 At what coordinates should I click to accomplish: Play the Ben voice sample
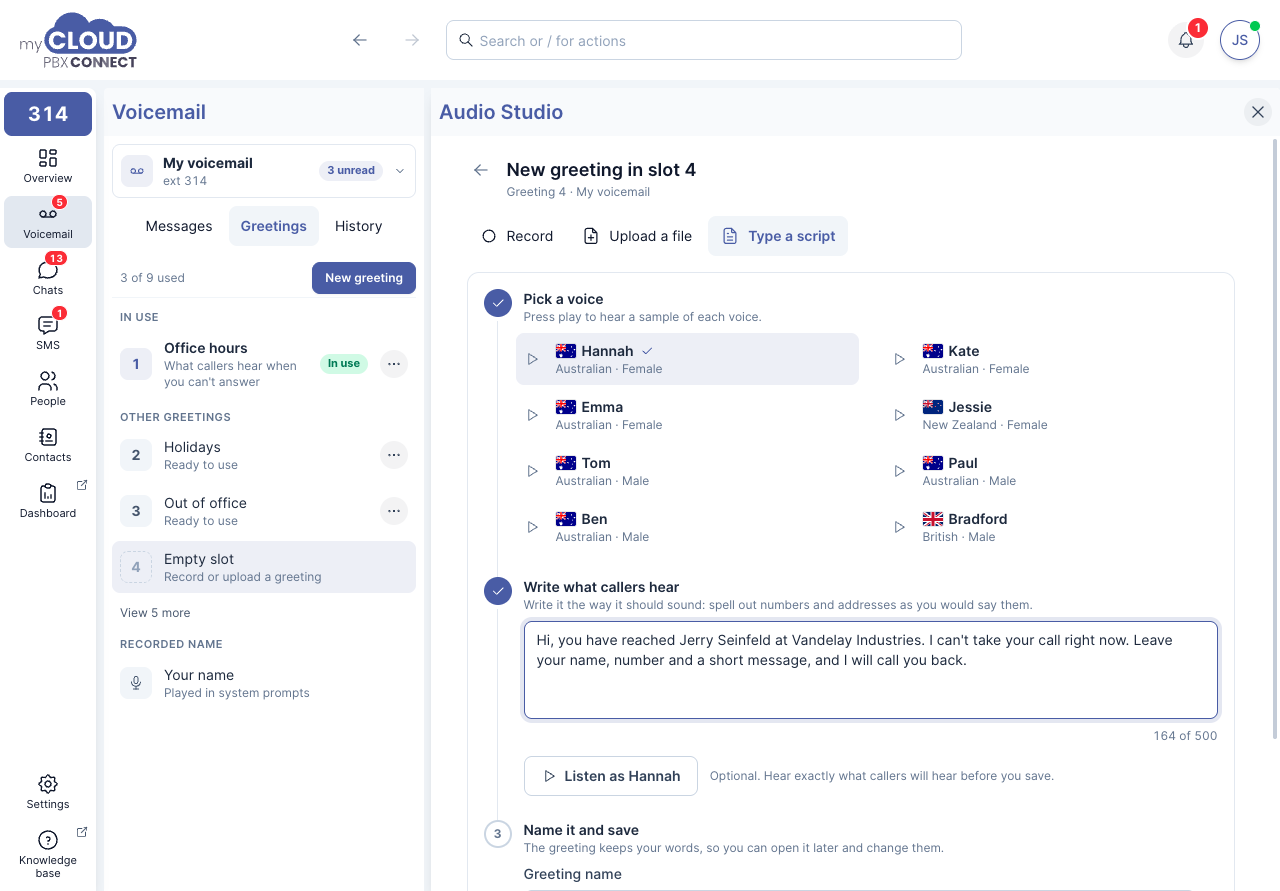click(x=533, y=527)
